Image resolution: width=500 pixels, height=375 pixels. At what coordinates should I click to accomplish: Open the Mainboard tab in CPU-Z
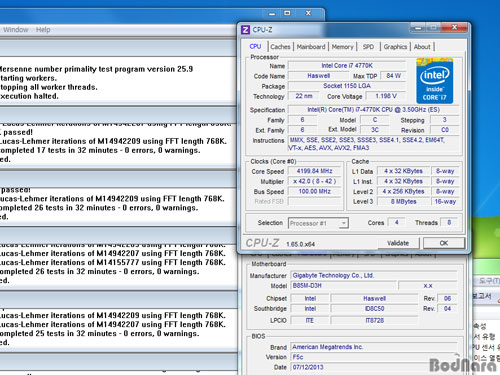click(x=311, y=47)
